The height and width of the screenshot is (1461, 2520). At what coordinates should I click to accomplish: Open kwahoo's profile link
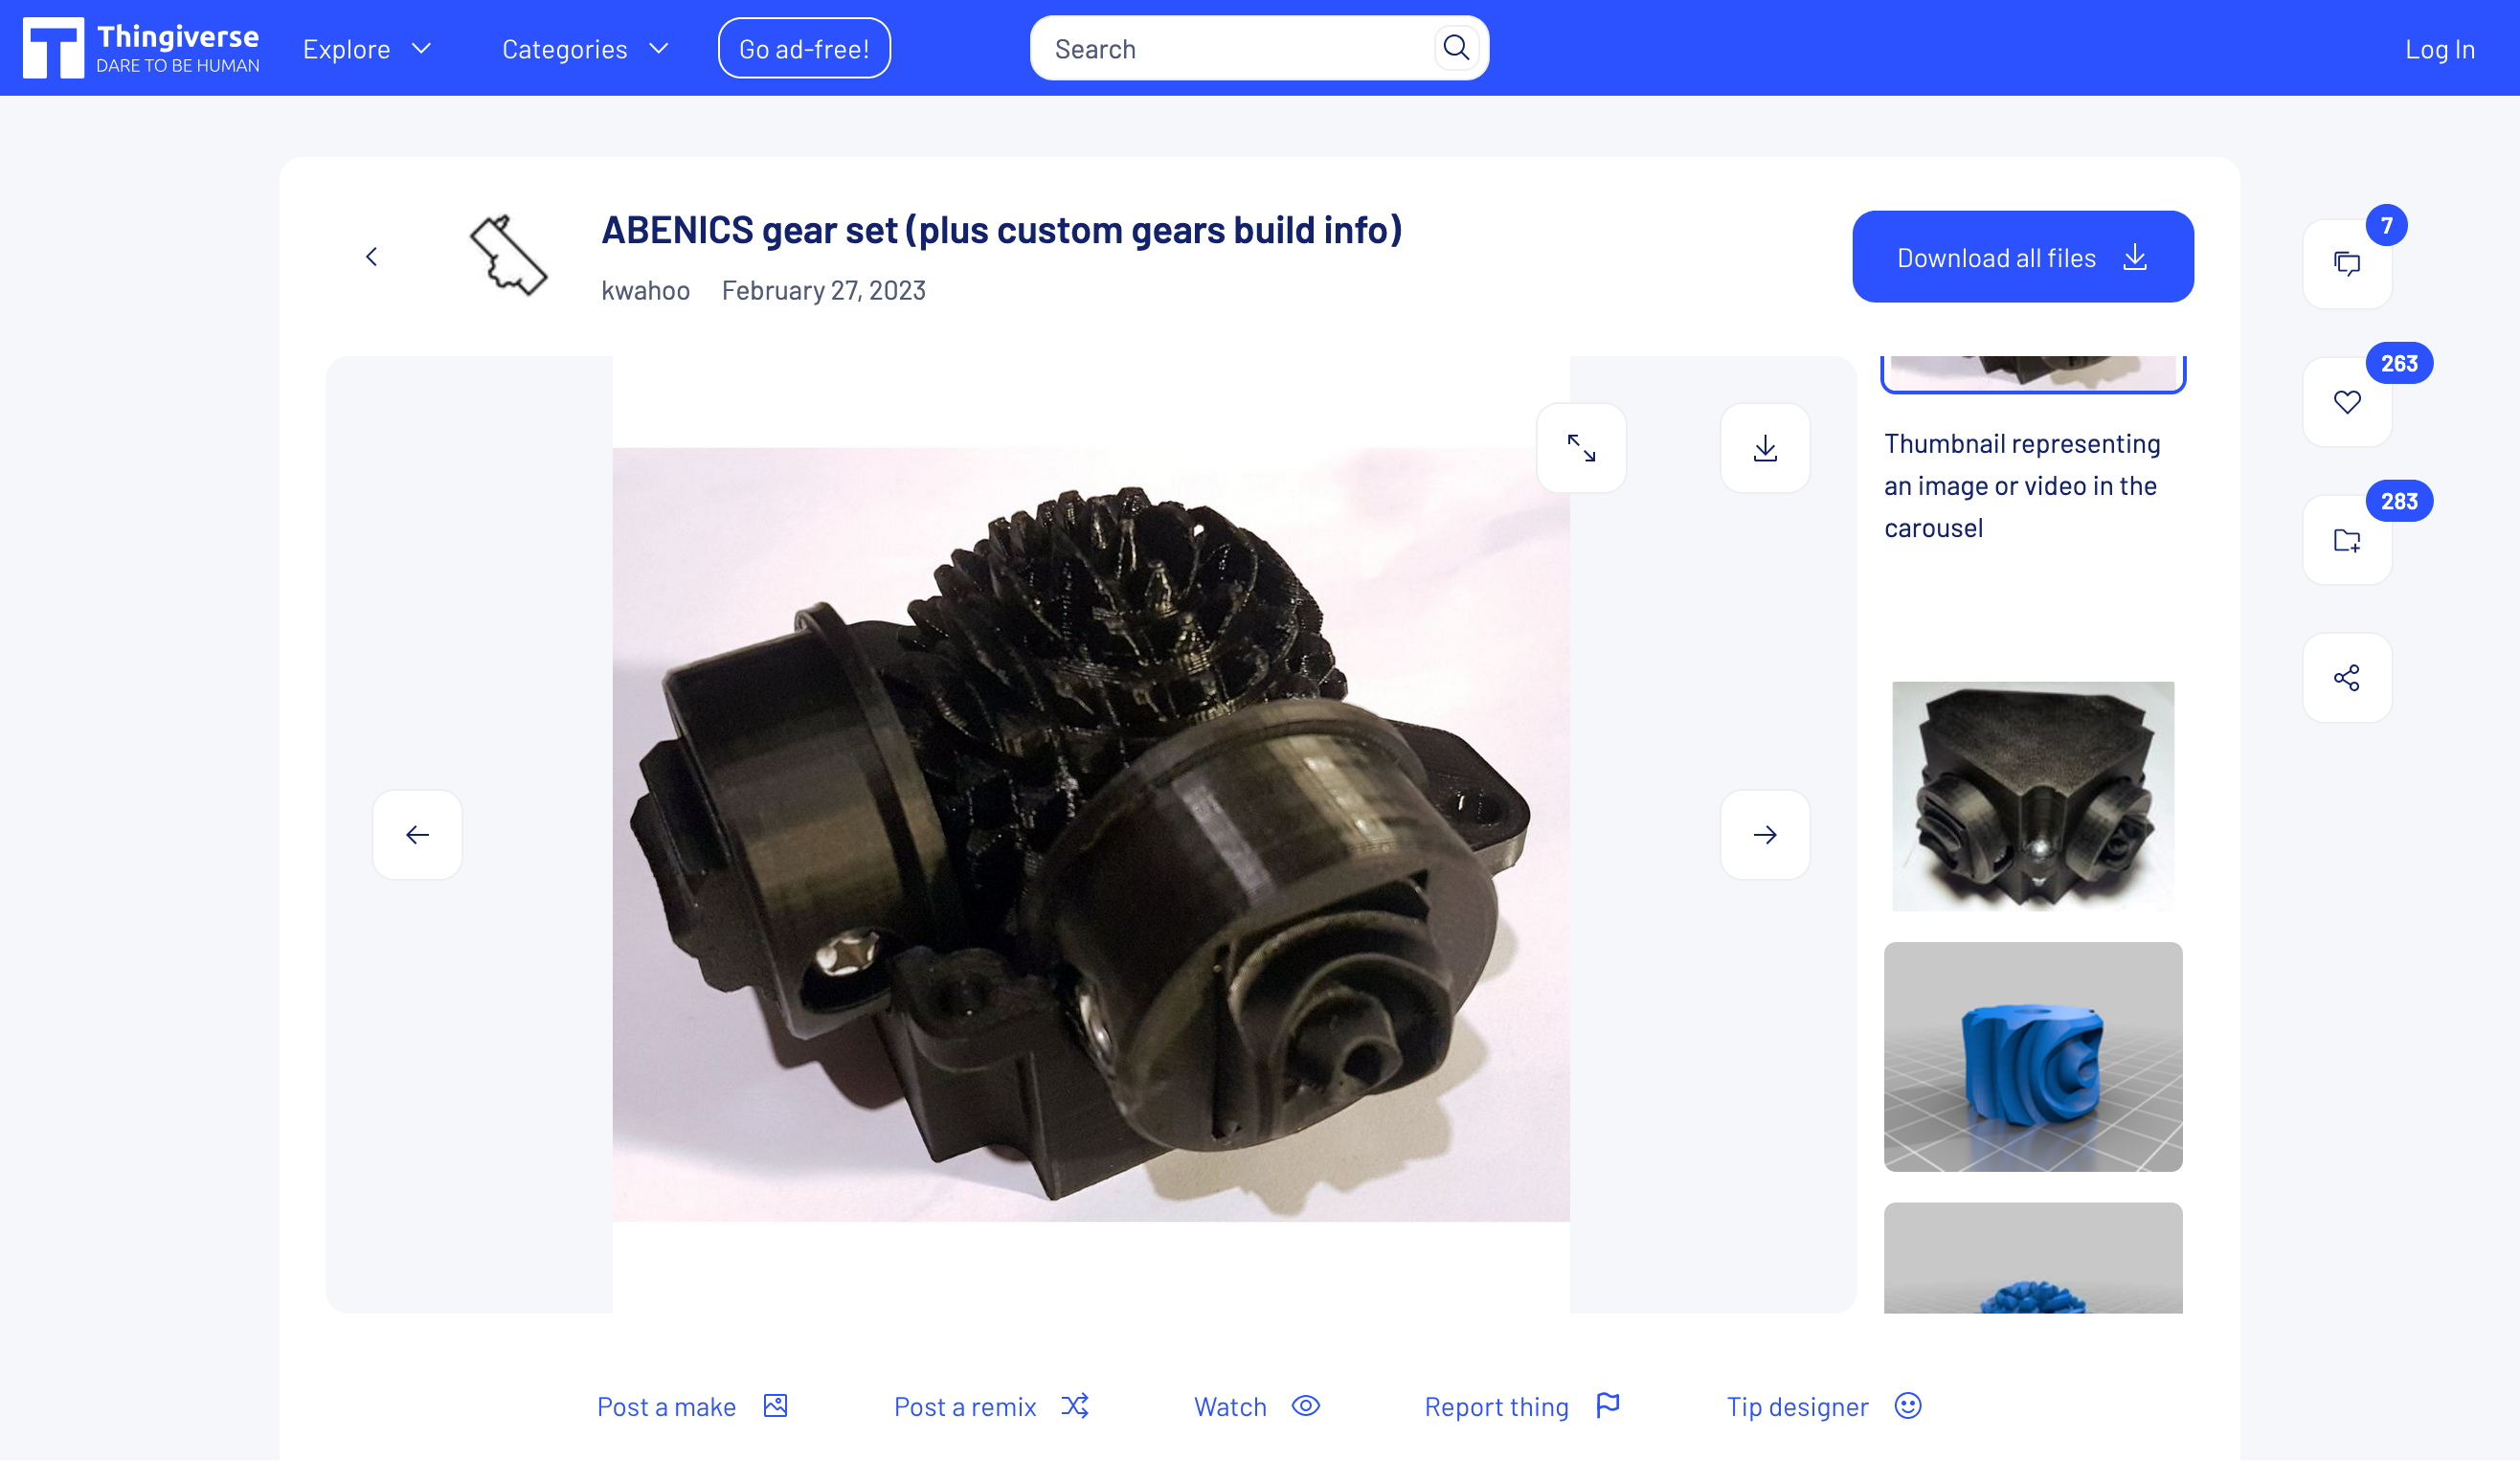pos(645,290)
